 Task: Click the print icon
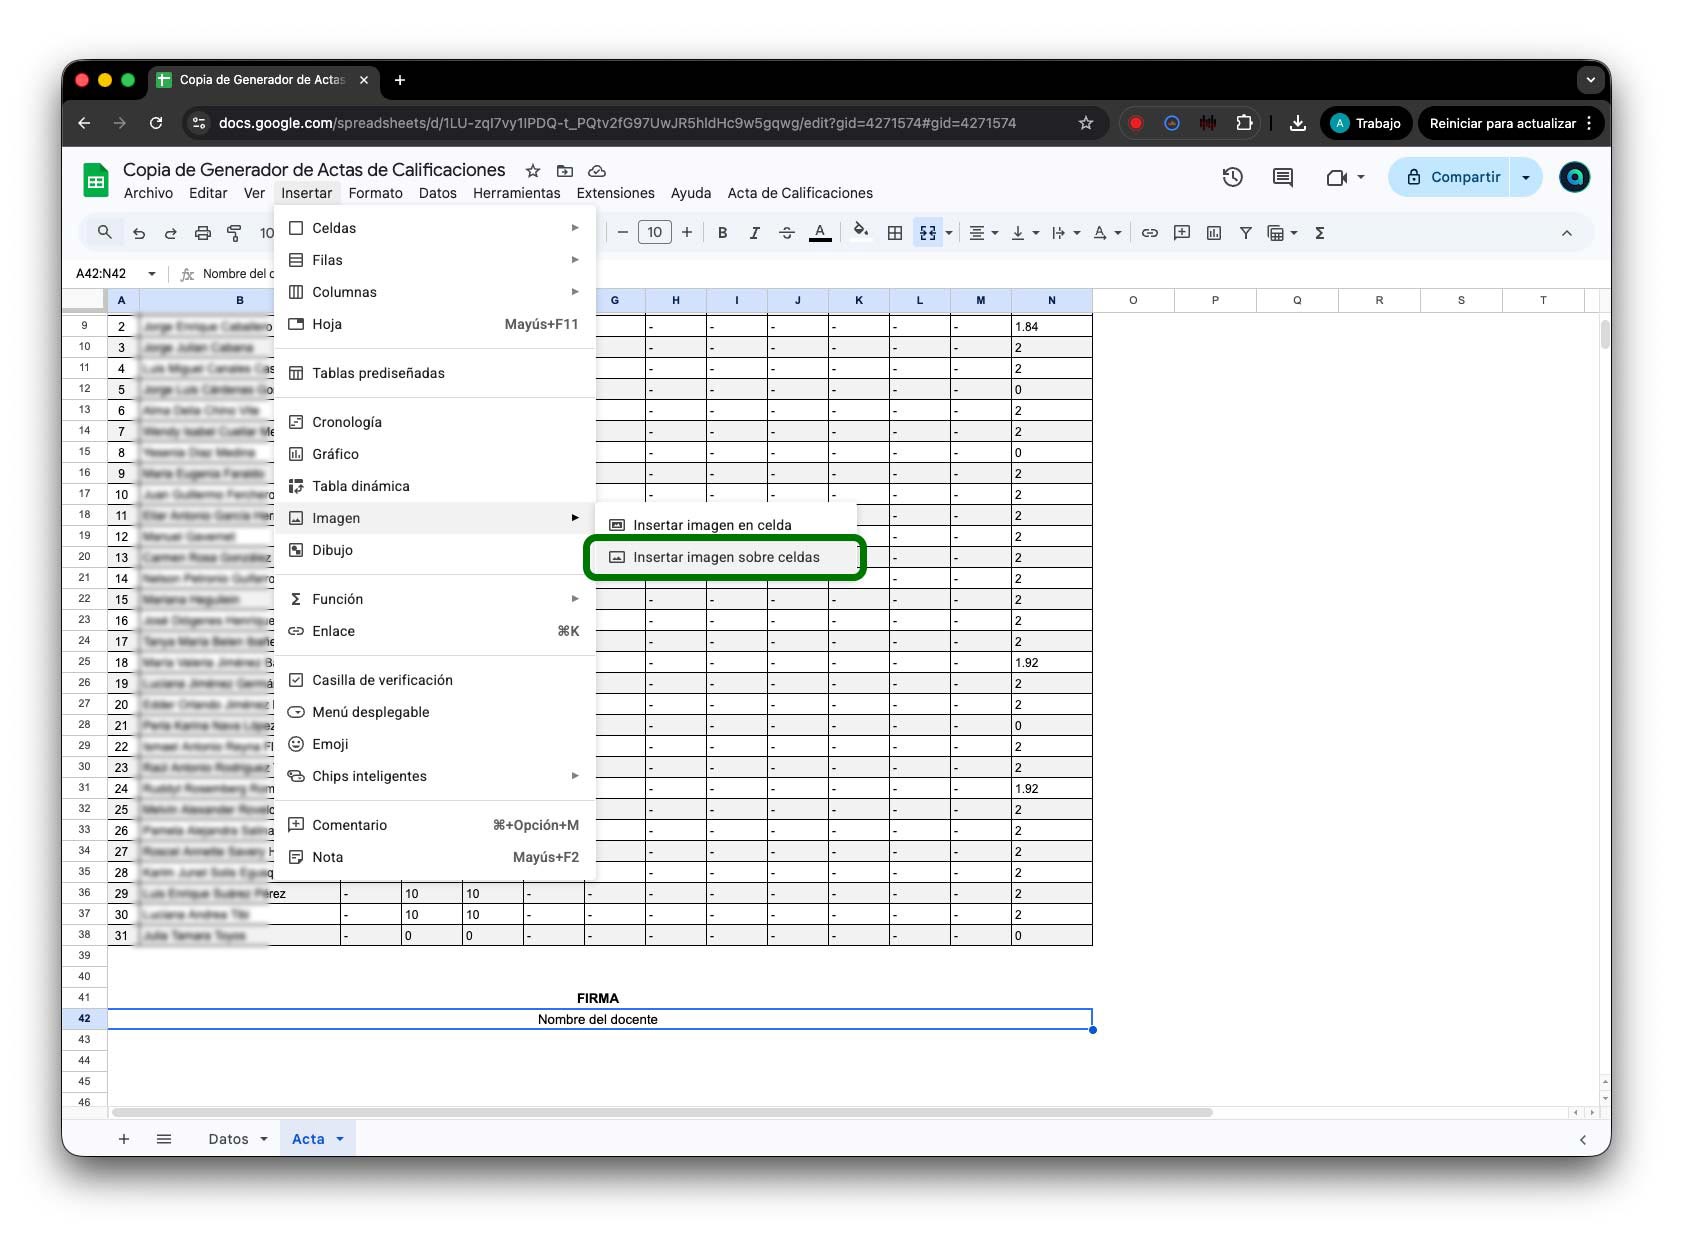click(203, 233)
